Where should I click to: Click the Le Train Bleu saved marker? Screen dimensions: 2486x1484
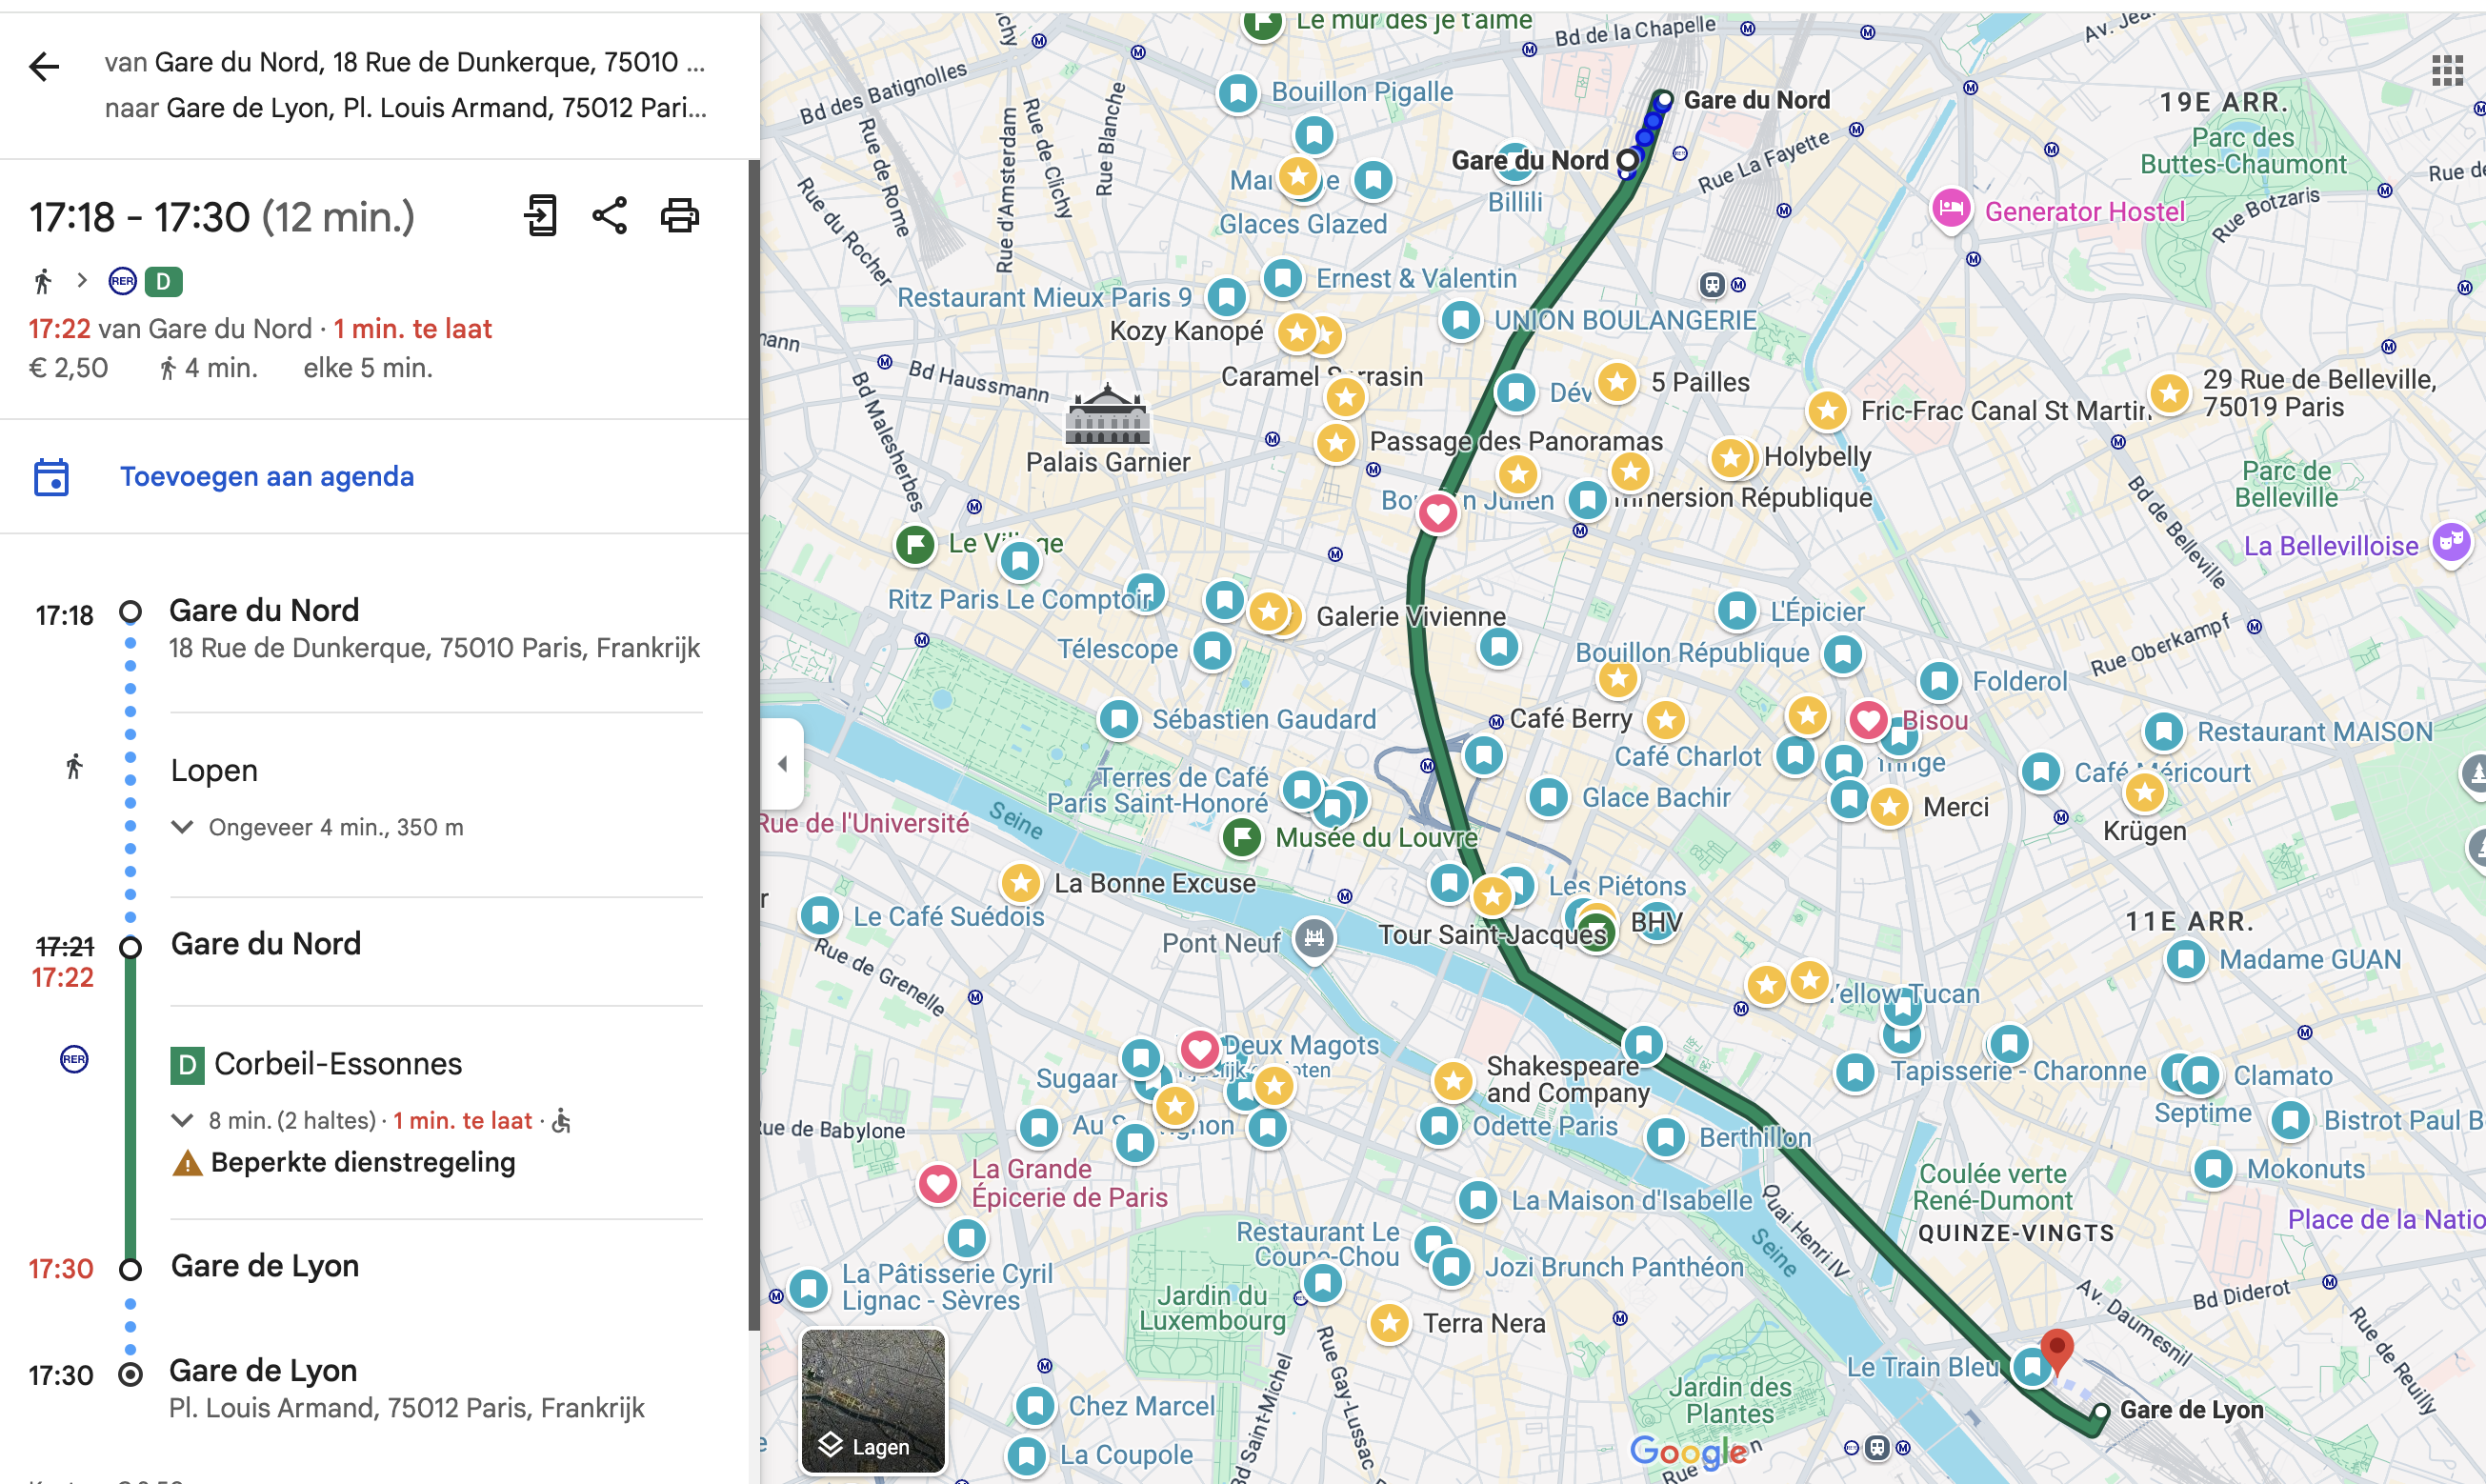coord(2031,1366)
